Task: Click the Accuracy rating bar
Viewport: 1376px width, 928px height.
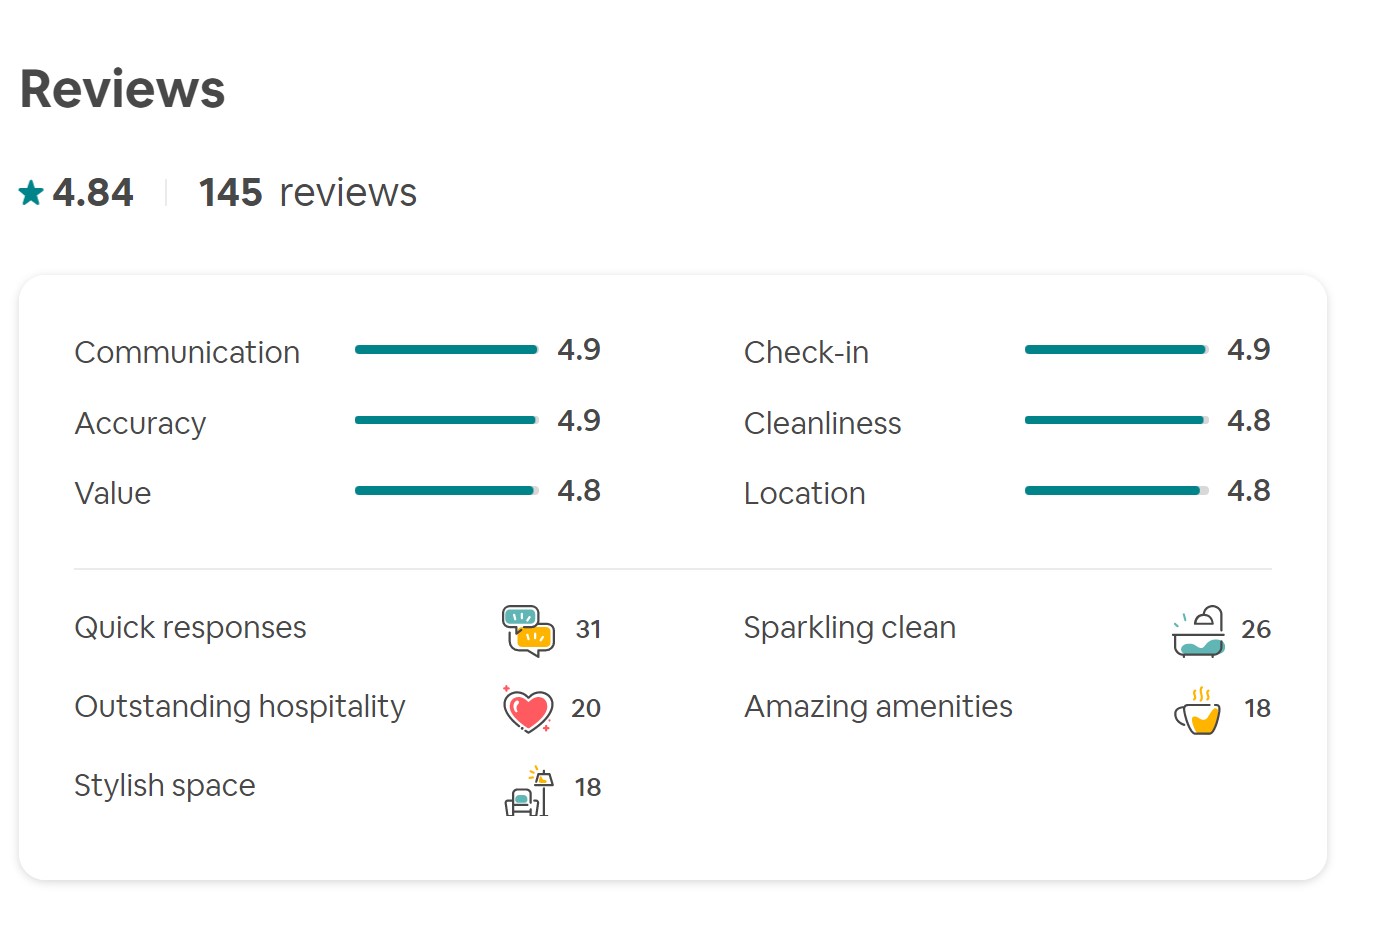Action: pyautogui.click(x=447, y=420)
